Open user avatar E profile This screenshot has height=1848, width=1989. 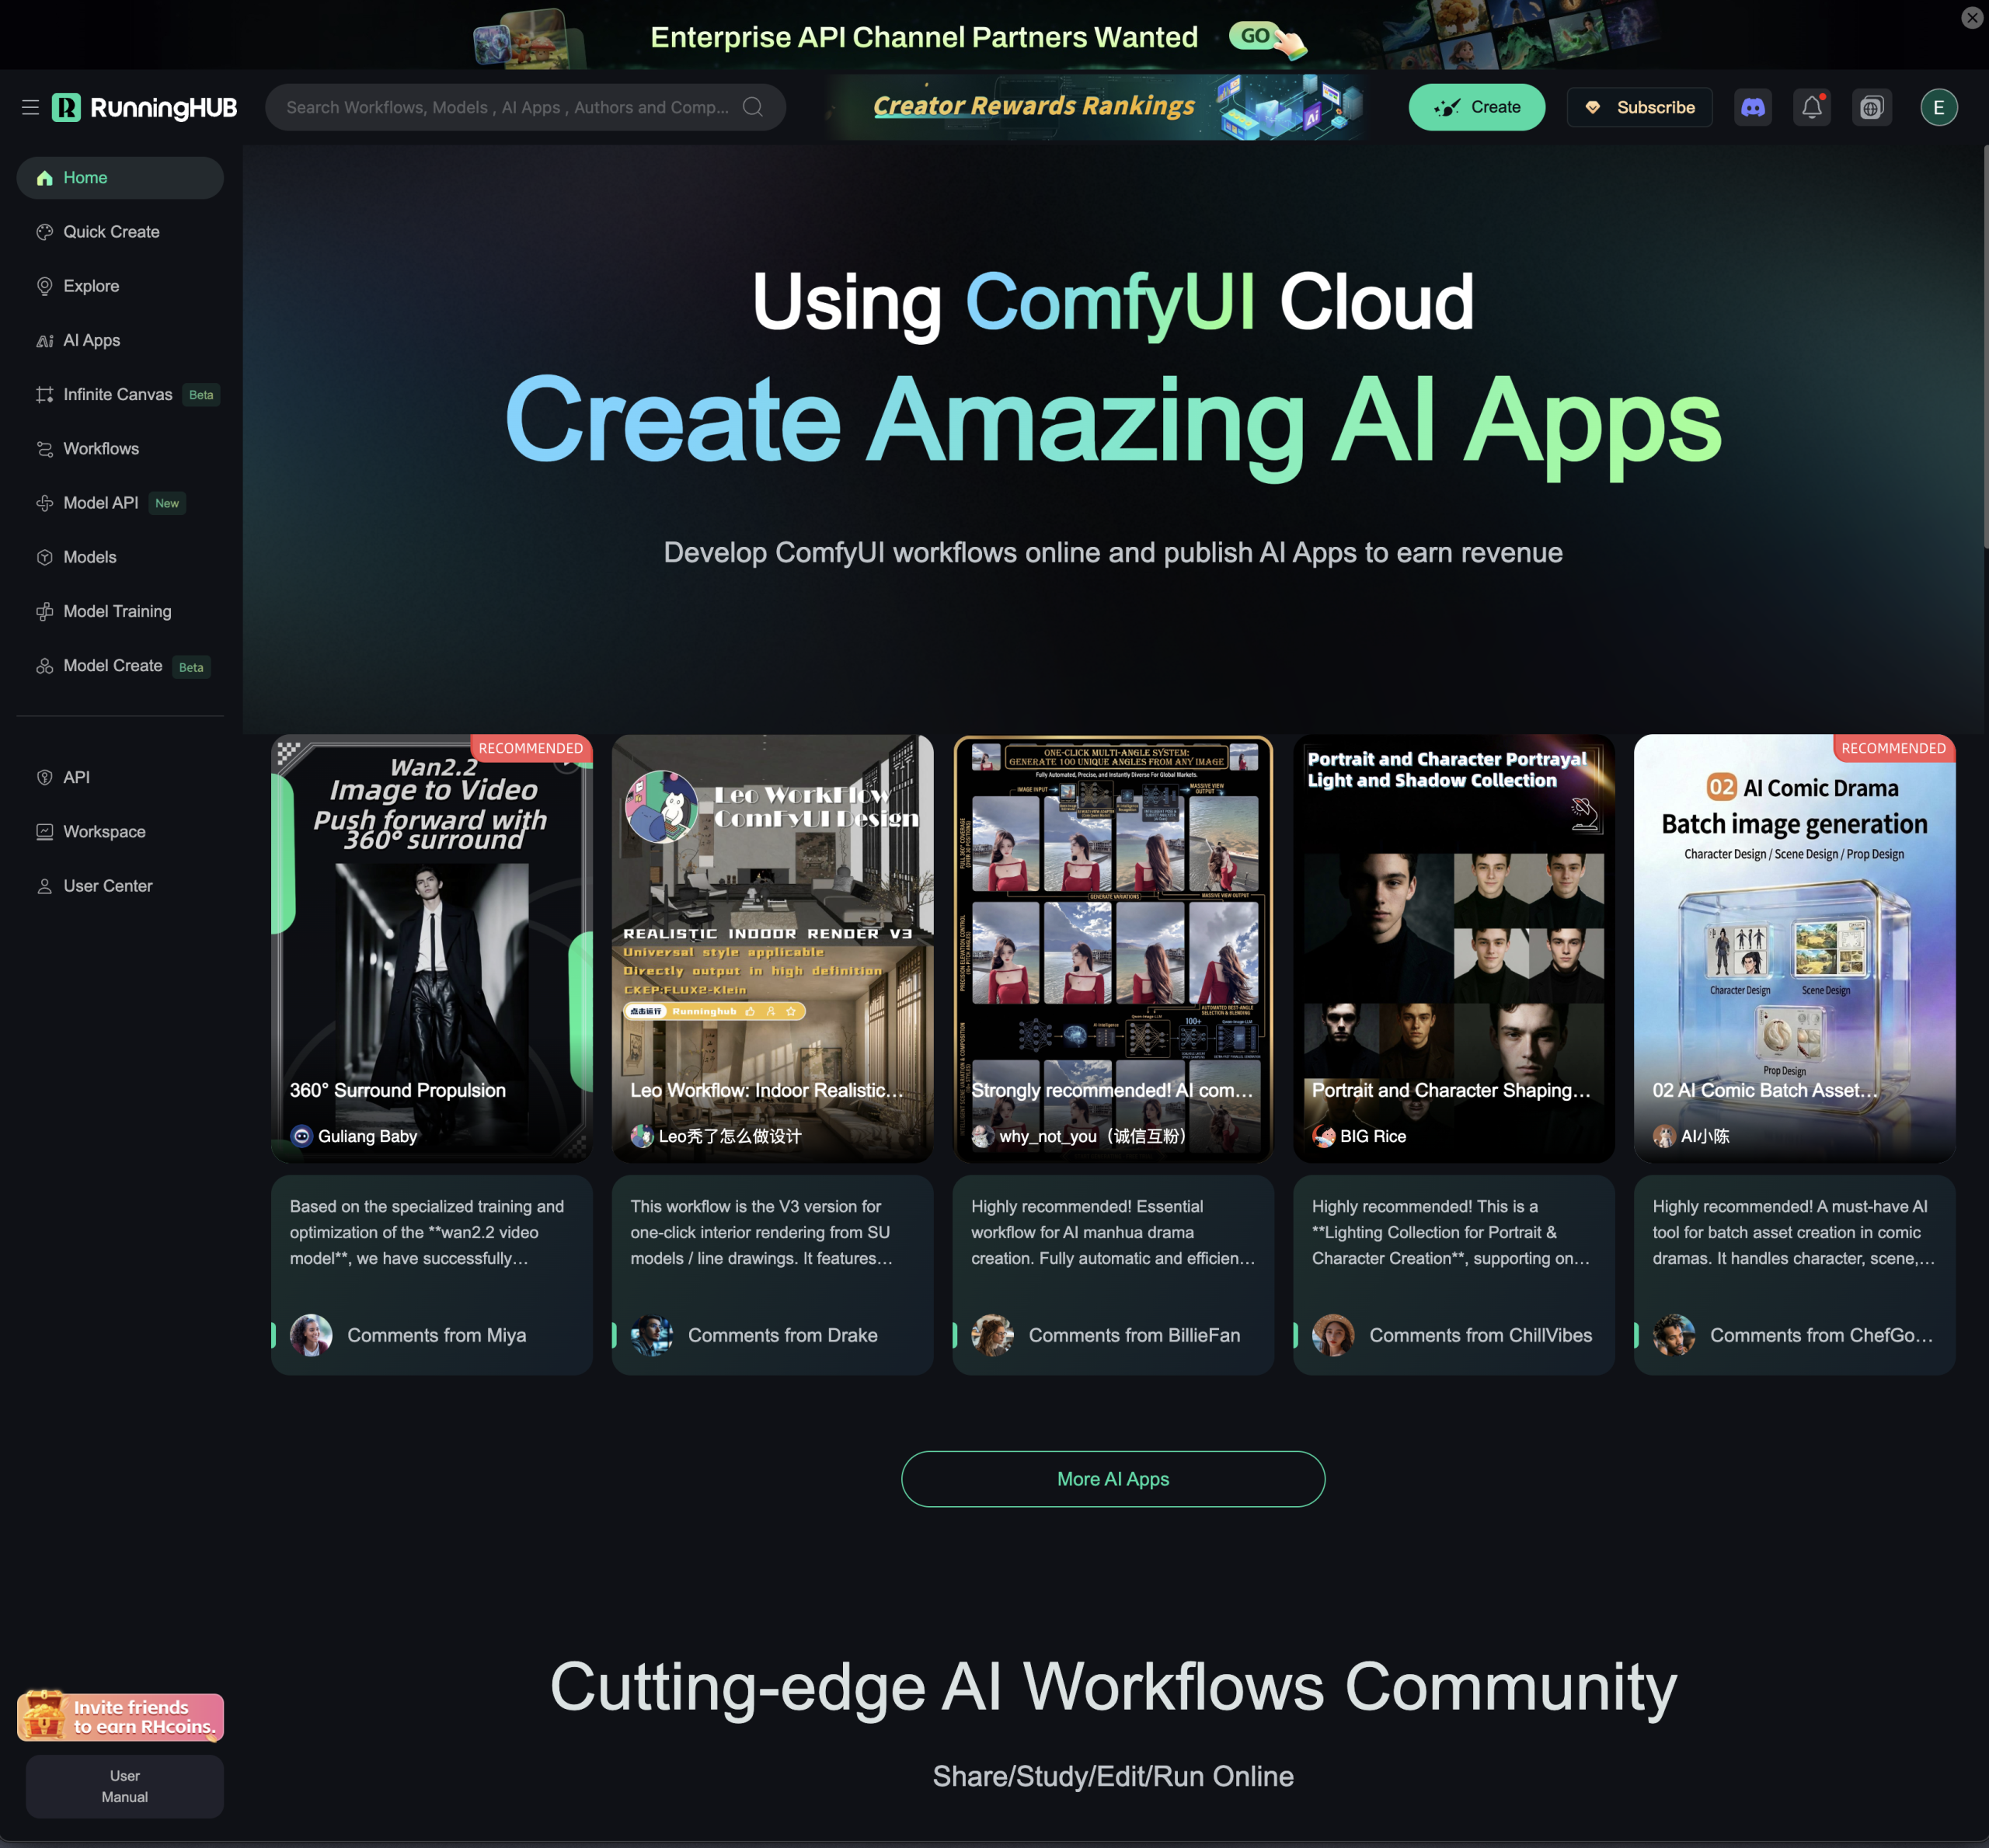(1938, 107)
